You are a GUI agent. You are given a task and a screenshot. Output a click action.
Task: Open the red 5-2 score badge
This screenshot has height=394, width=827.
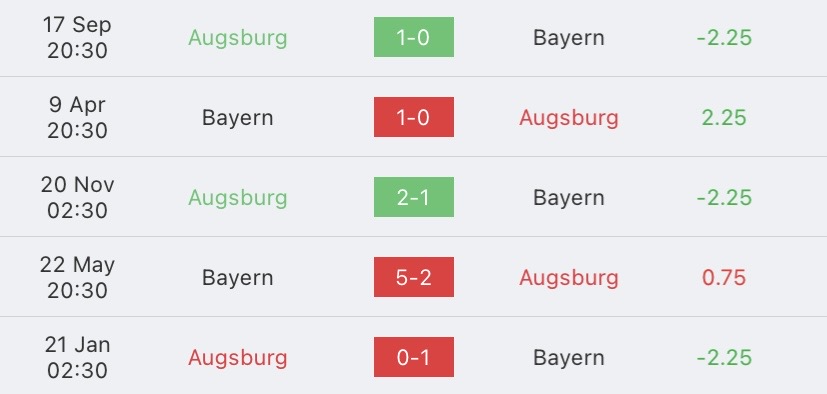point(414,277)
